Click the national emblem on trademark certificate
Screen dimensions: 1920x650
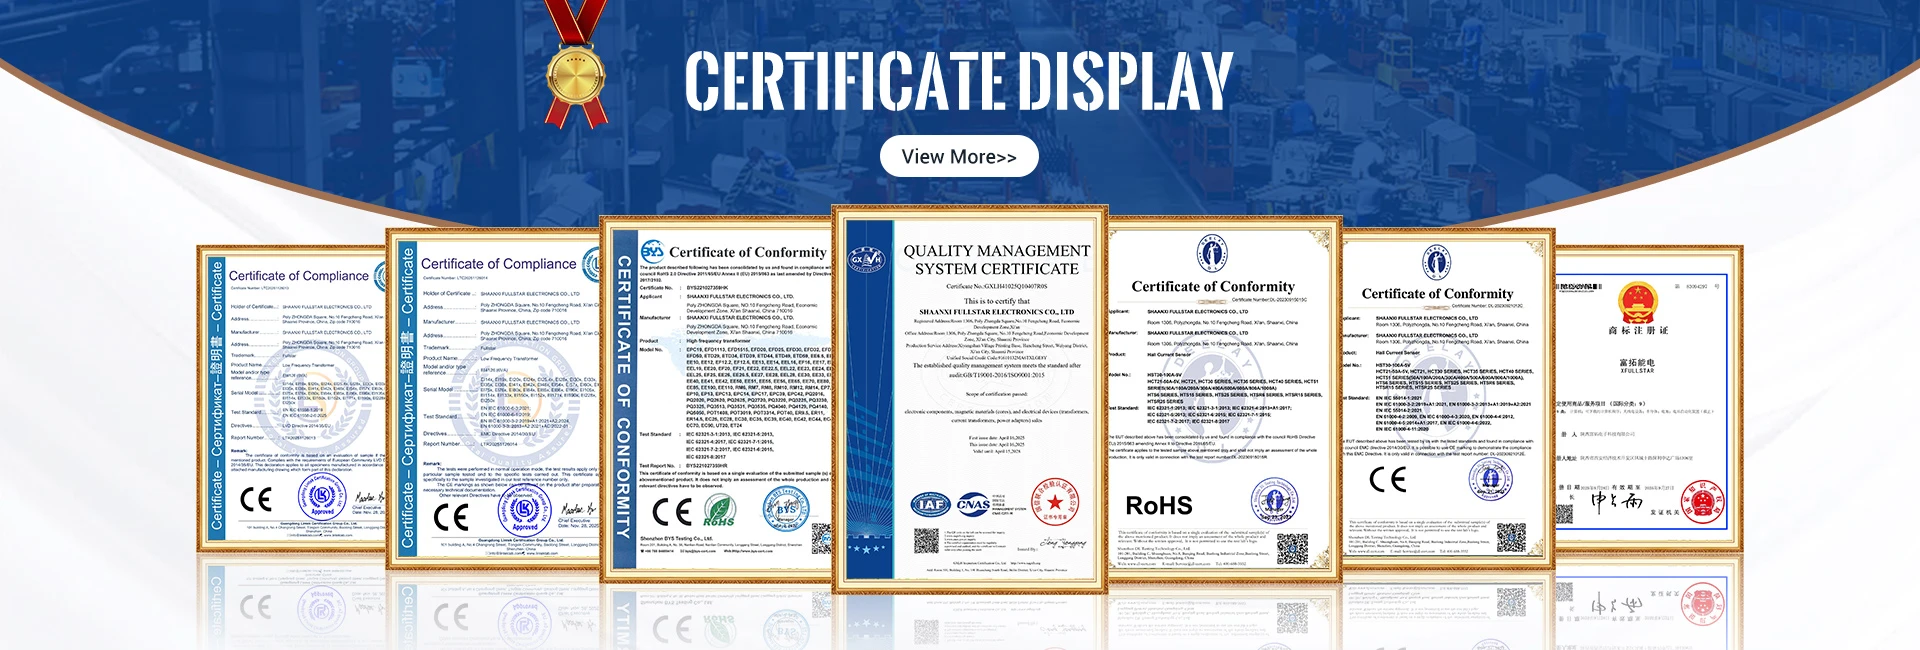pos(1638,301)
